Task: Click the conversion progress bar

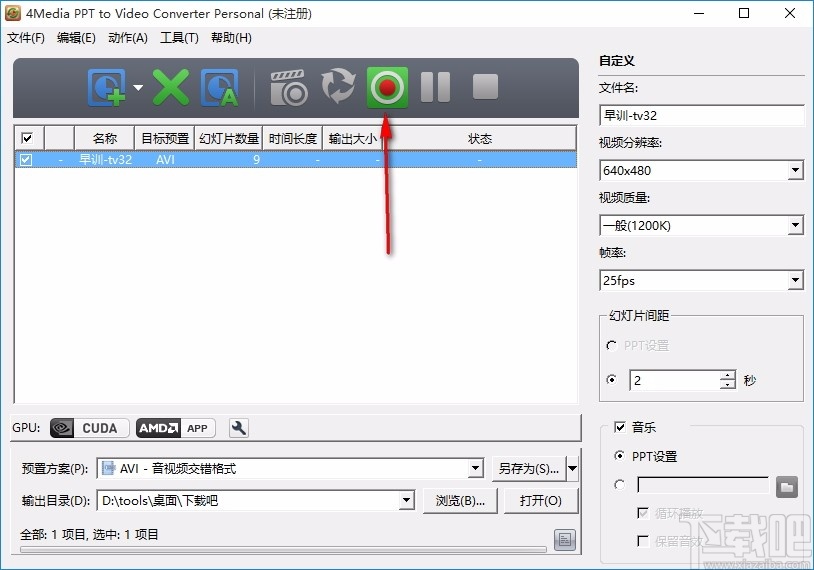Action: pyautogui.click(x=283, y=549)
